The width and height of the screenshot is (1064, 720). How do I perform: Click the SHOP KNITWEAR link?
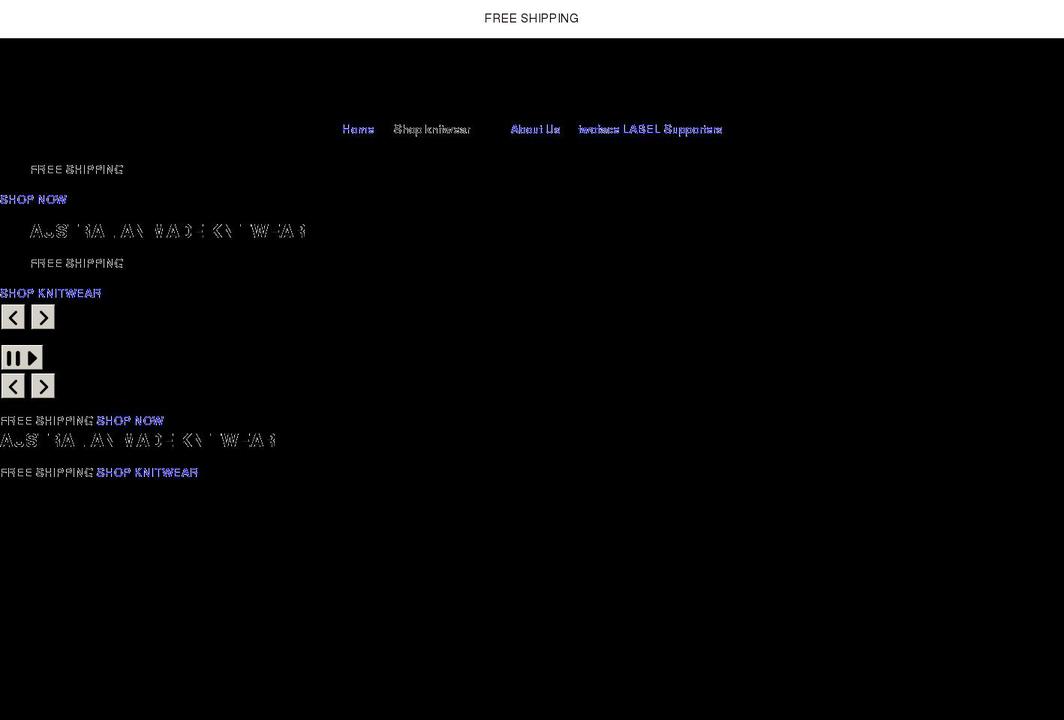50,293
